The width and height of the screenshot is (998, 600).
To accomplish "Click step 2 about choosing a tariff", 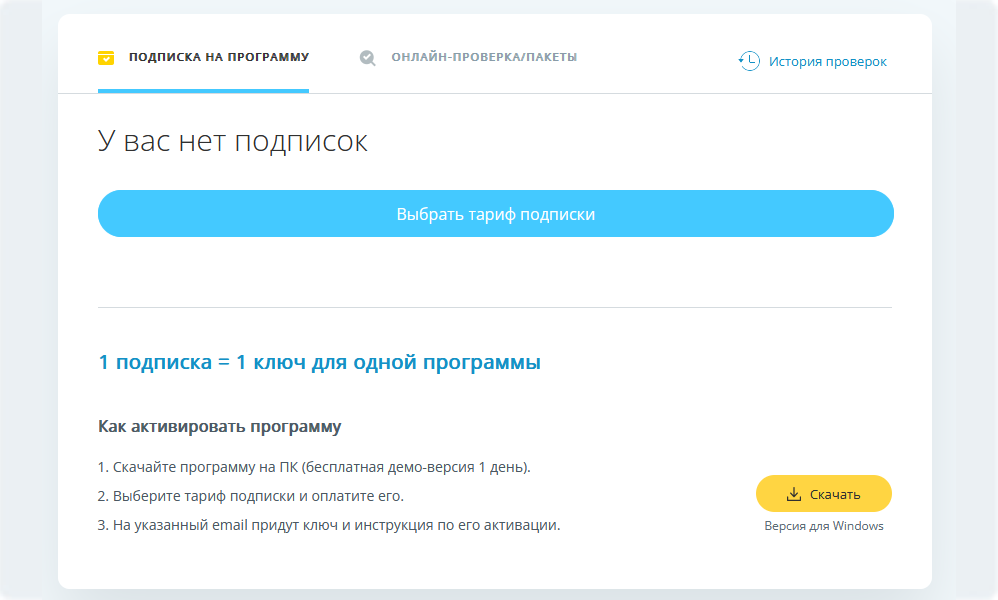I will point(250,496).
